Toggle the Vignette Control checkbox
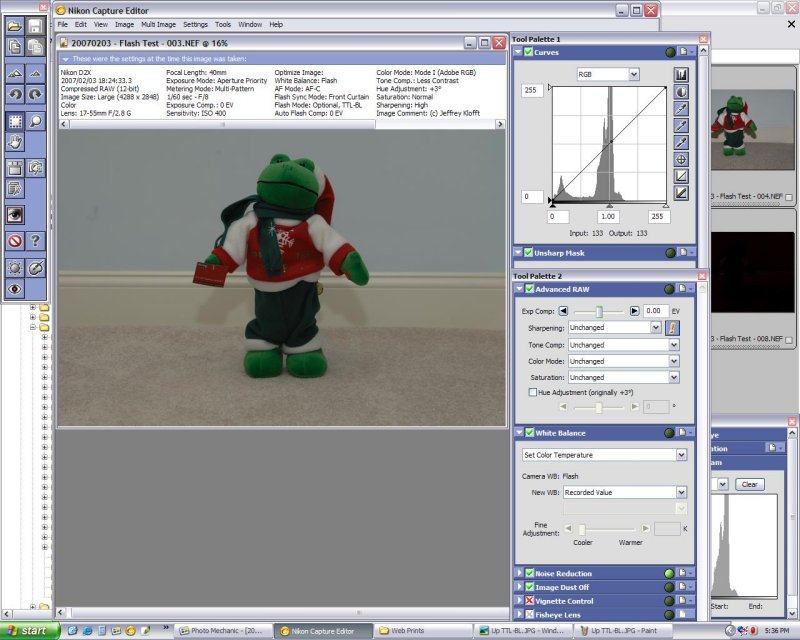Viewport: 800px width, 640px height. [530, 601]
